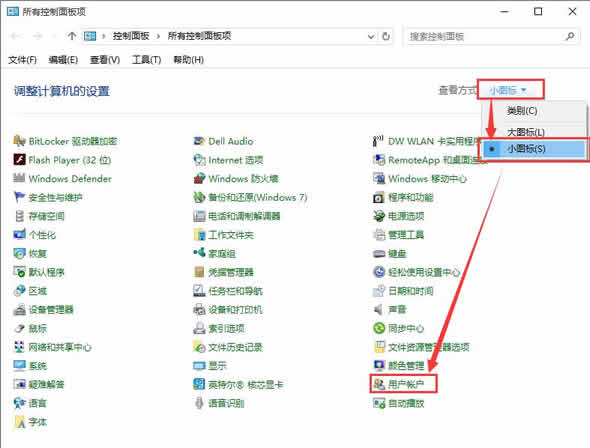Open the Windows 防火墙 icon

(x=199, y=178)
